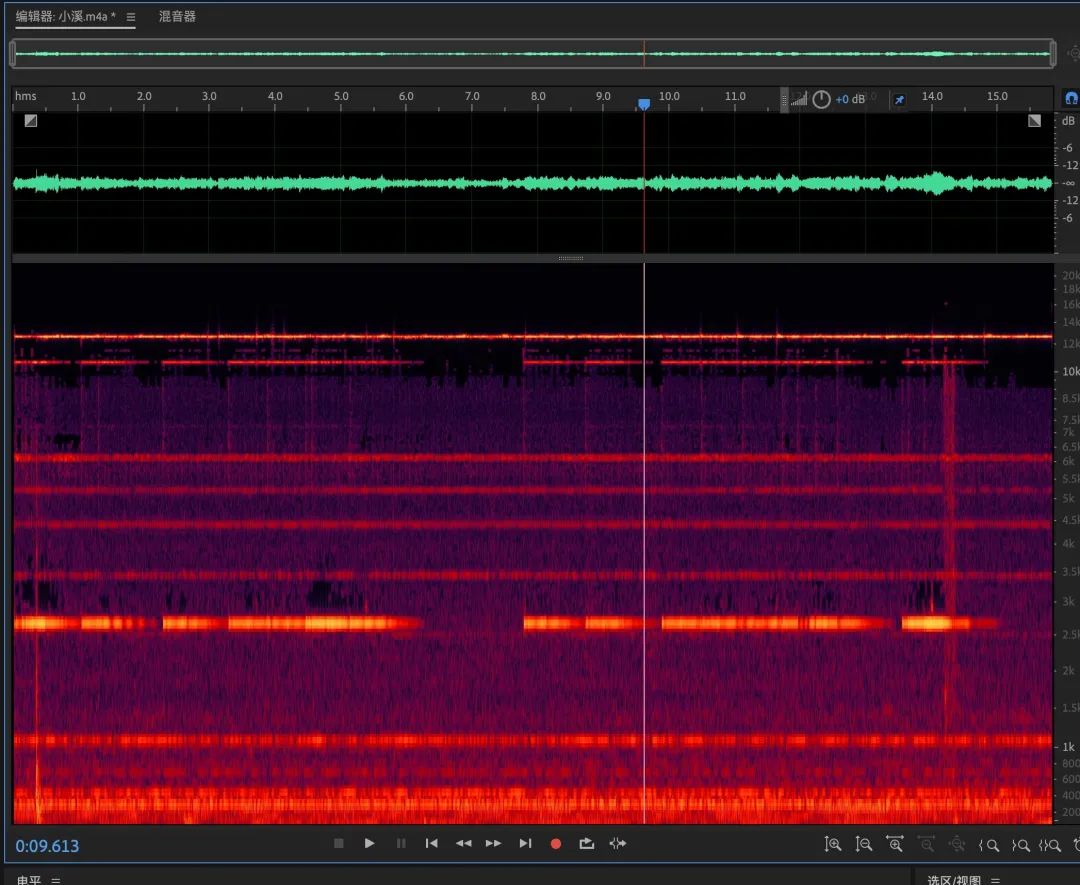
Task: Grab the left handle of the overview navigator
Action: 12,53
